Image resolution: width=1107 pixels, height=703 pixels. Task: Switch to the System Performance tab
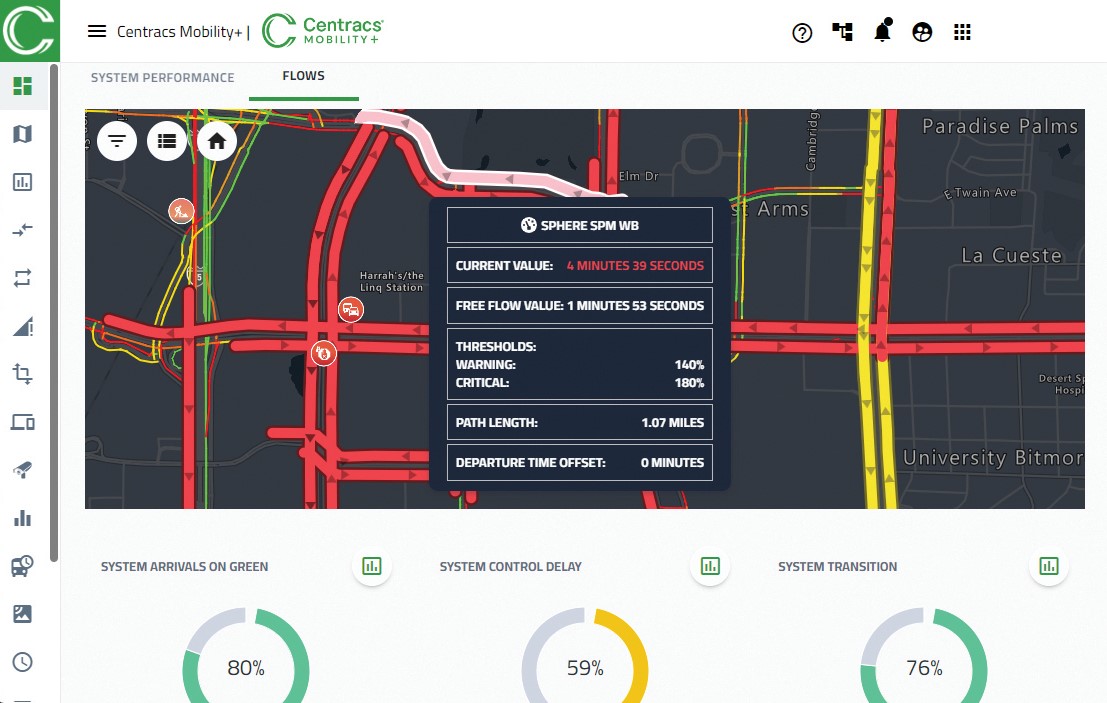coord(162,77)
